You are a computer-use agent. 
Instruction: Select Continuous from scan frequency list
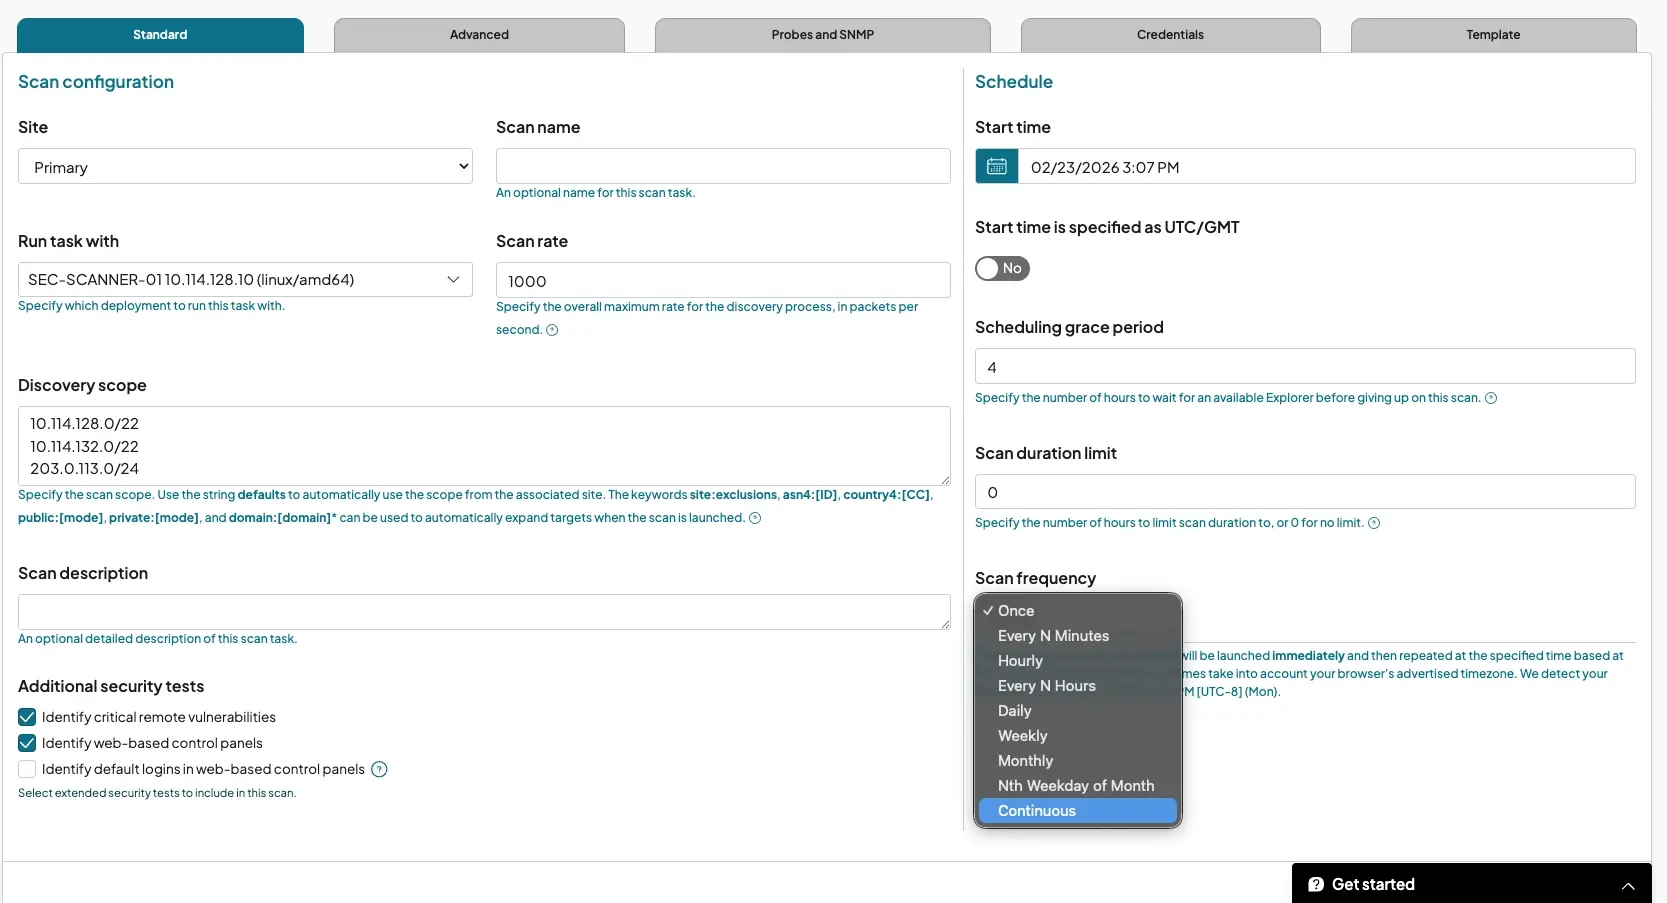1037,811
